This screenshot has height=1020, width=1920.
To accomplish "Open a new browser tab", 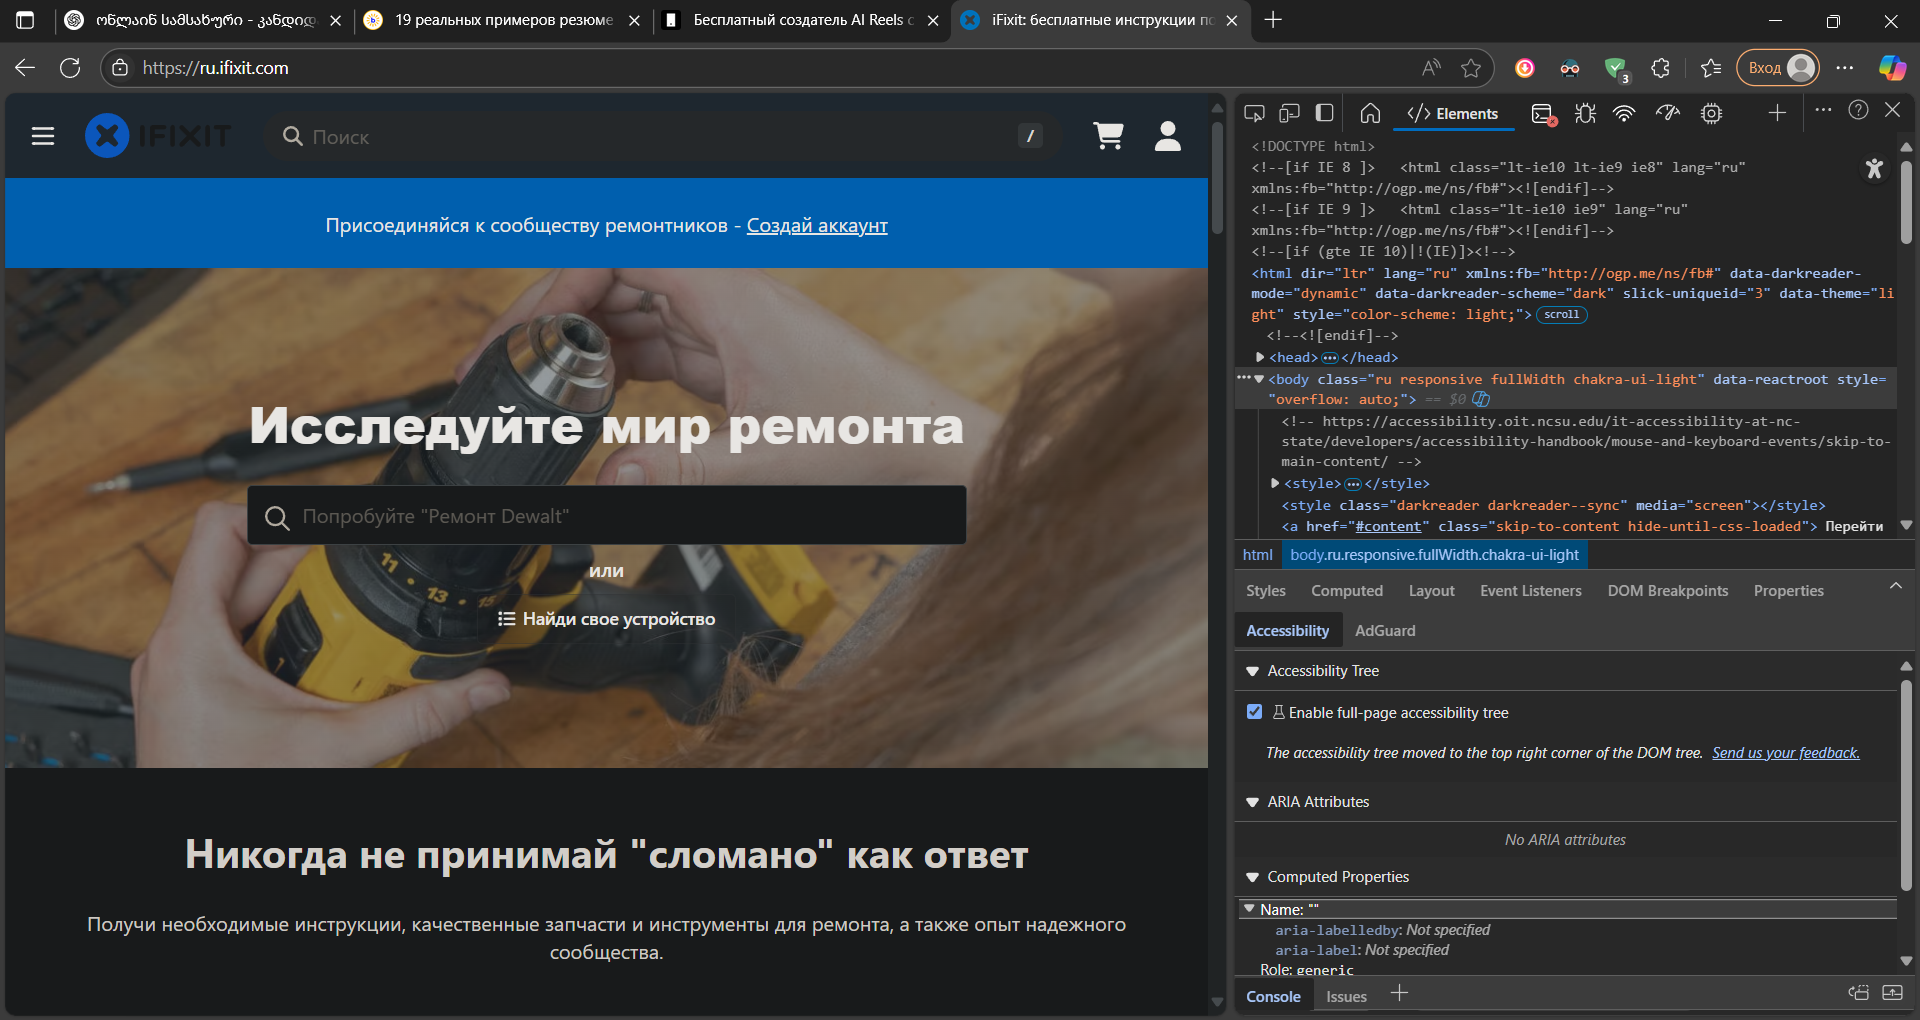I will click(x=1273, y=20).
